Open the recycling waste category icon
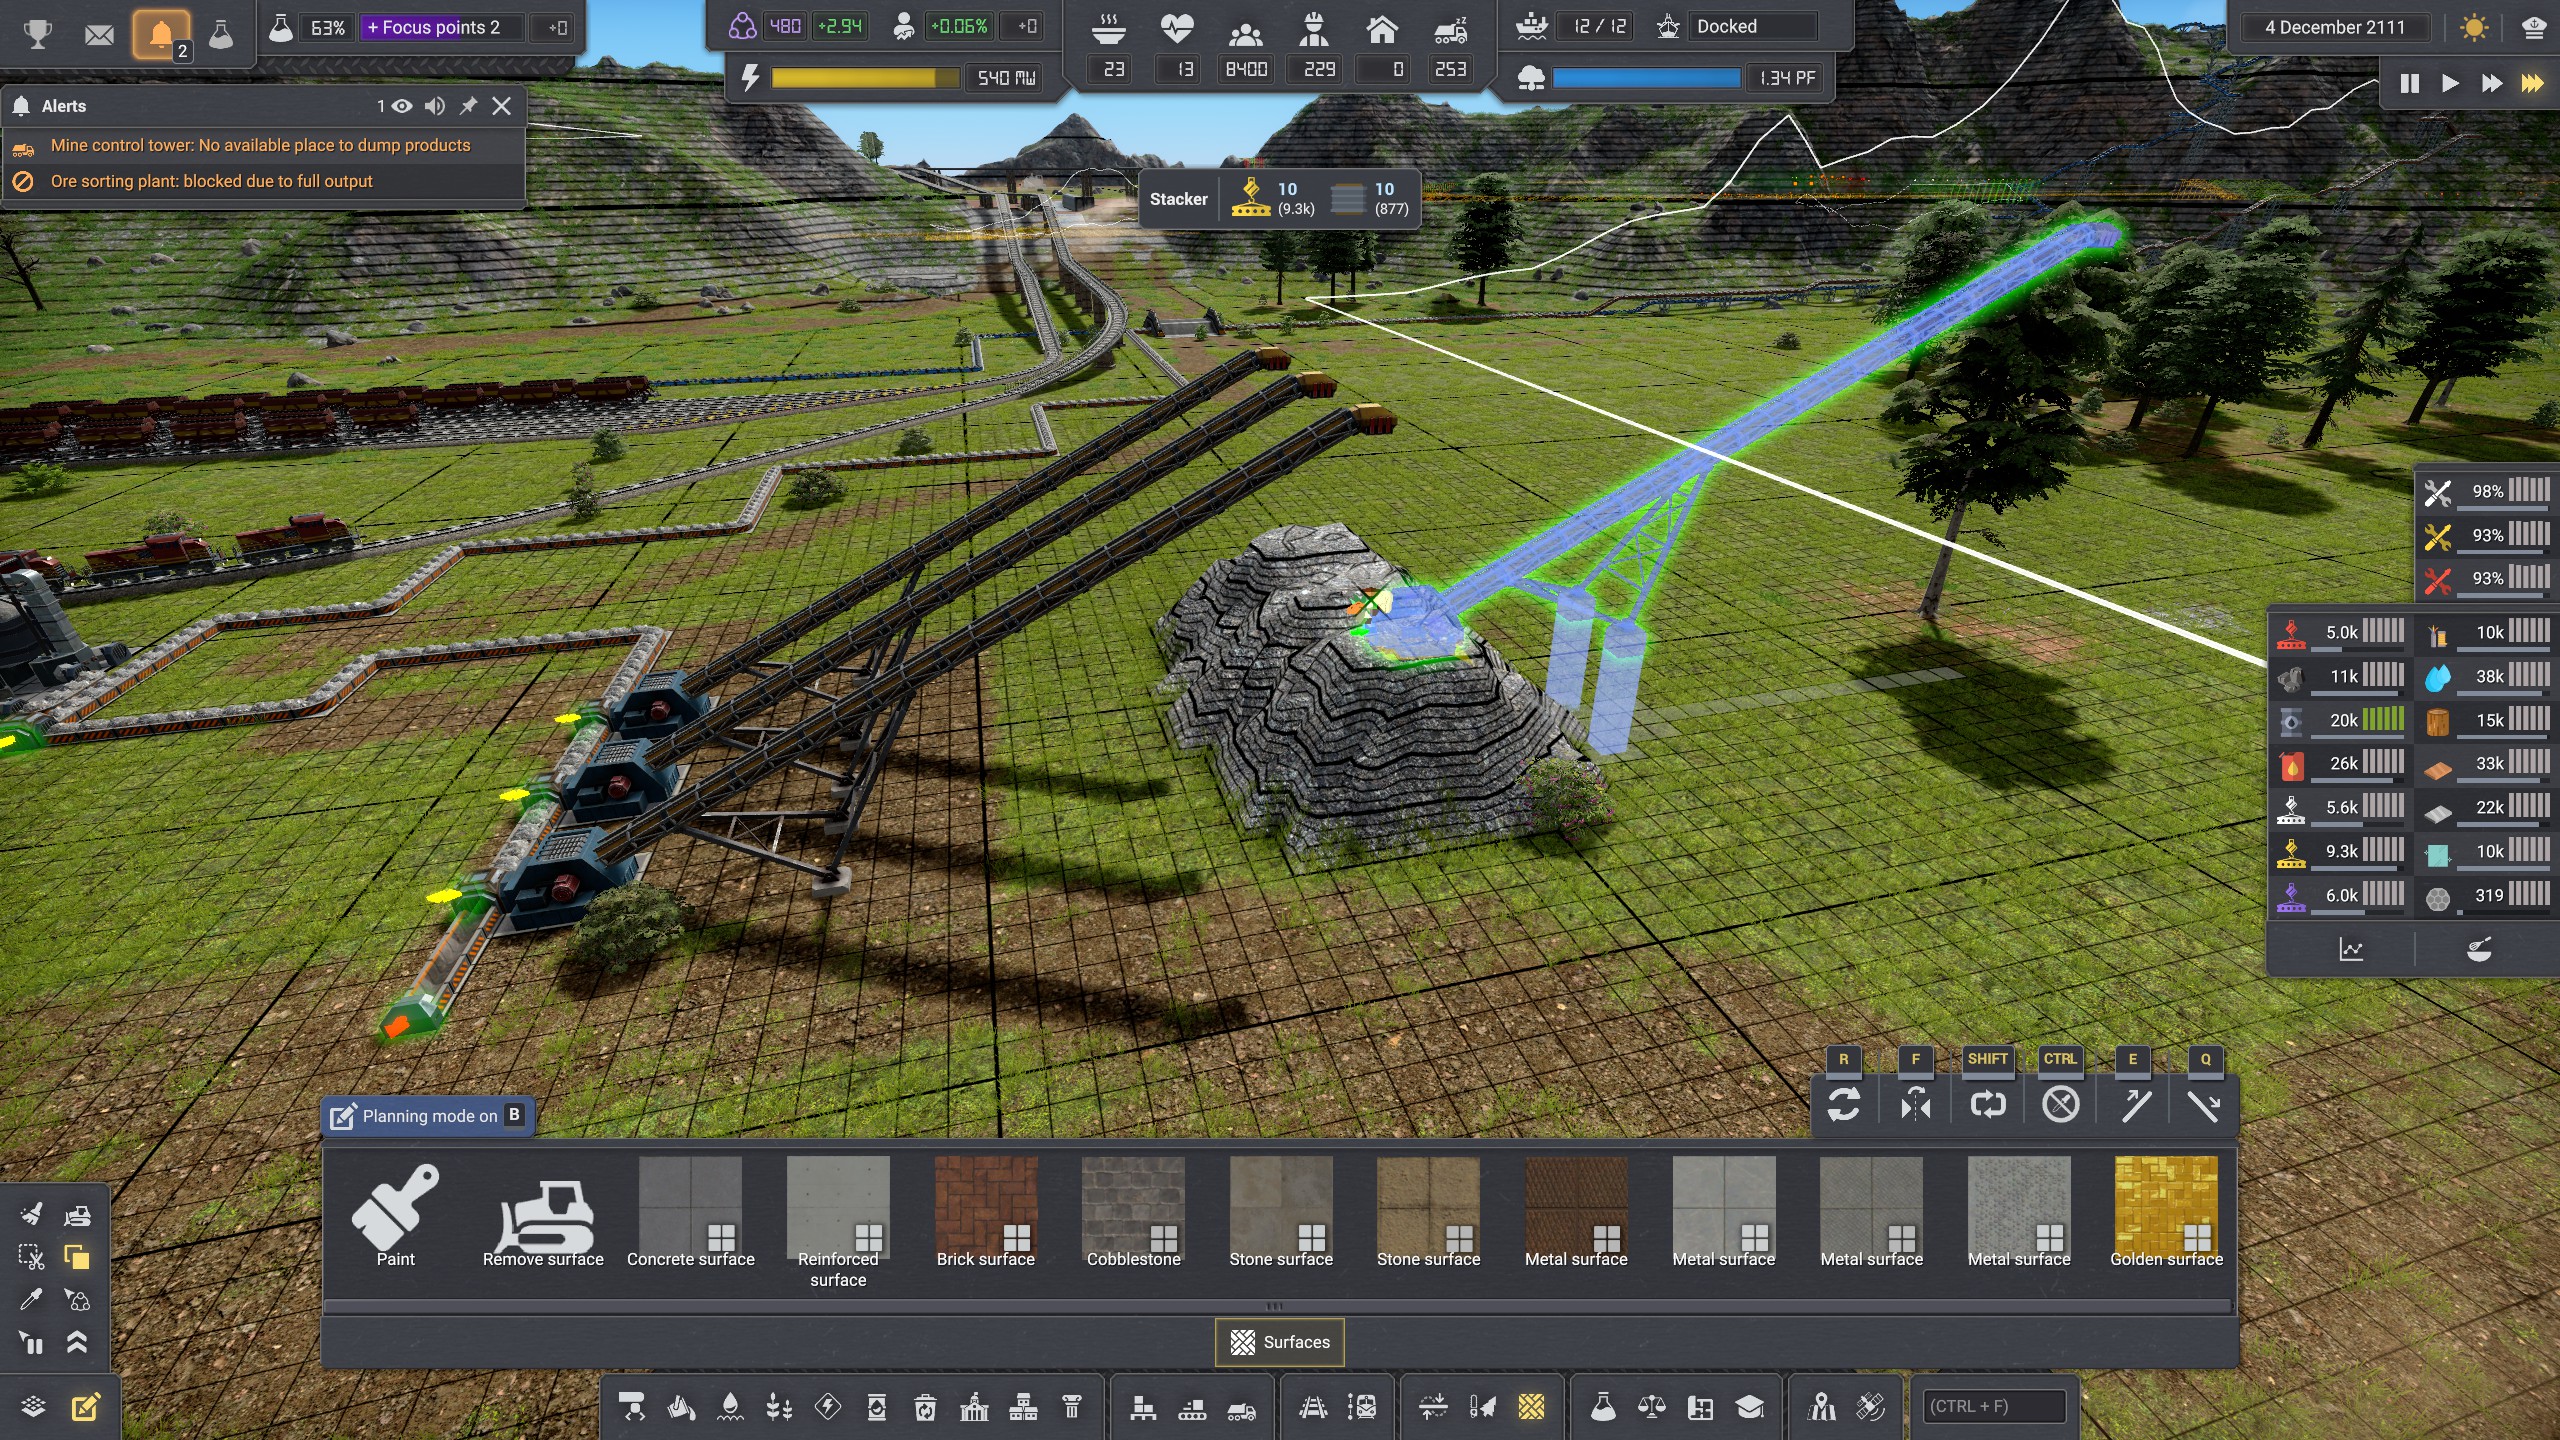This screenshot has width=2560, height=1440. [925, 1408]
